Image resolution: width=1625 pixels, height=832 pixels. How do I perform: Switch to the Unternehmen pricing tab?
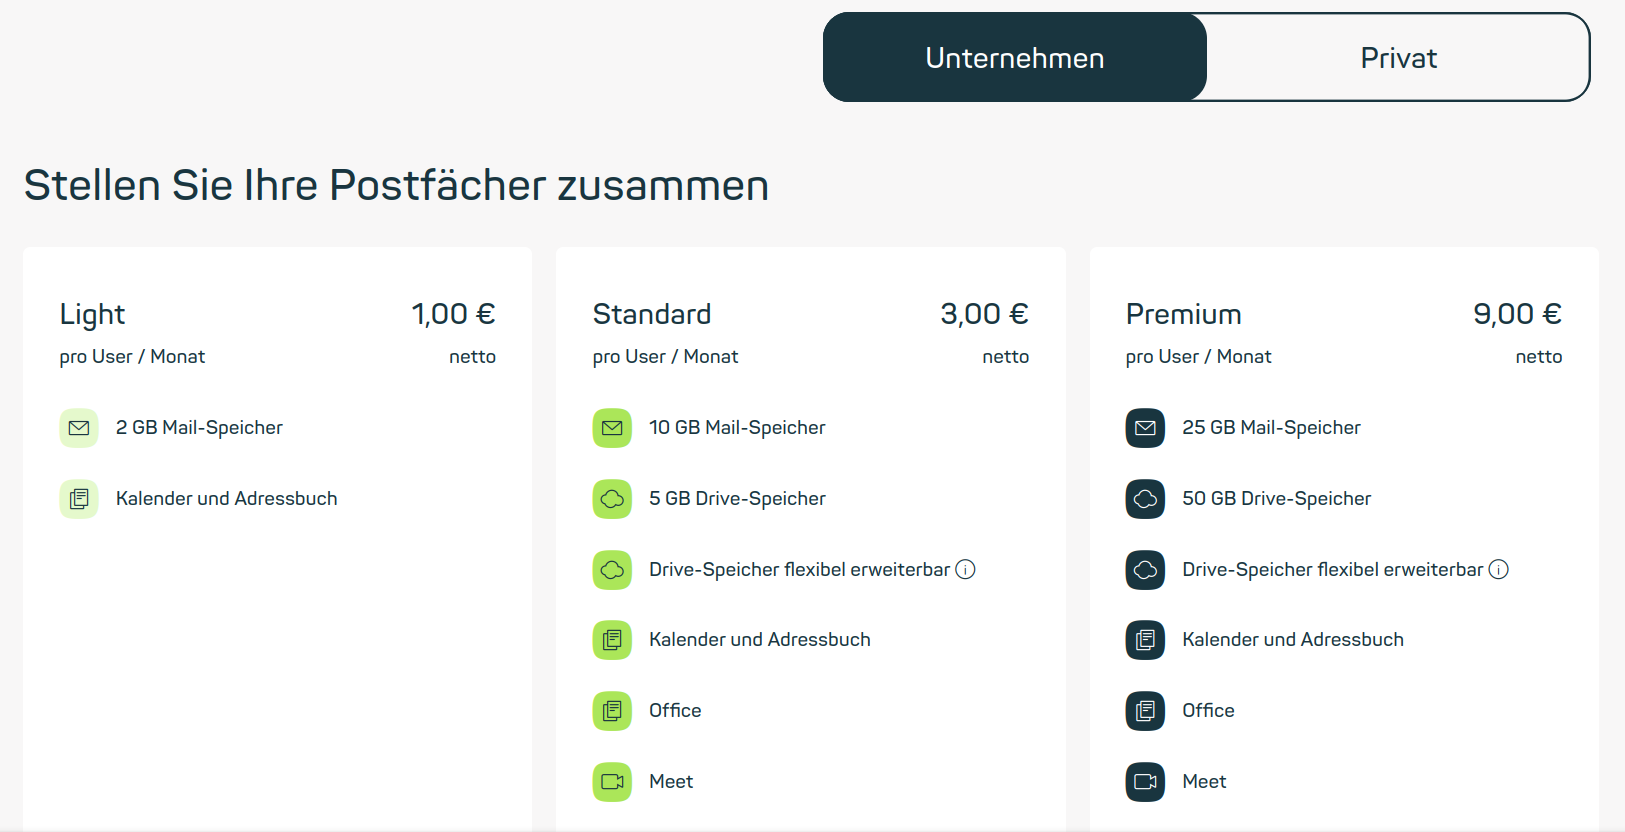pyautogui.click(x=1014, y=58)
